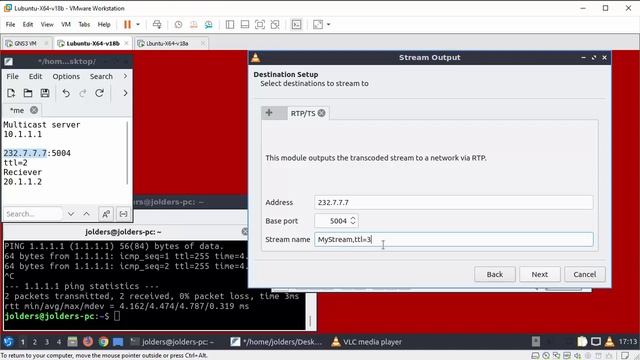Viewport: 640px width, 360px height.
Task: Click the Address field with 232.7.7.7
Action: coord(453,202)
